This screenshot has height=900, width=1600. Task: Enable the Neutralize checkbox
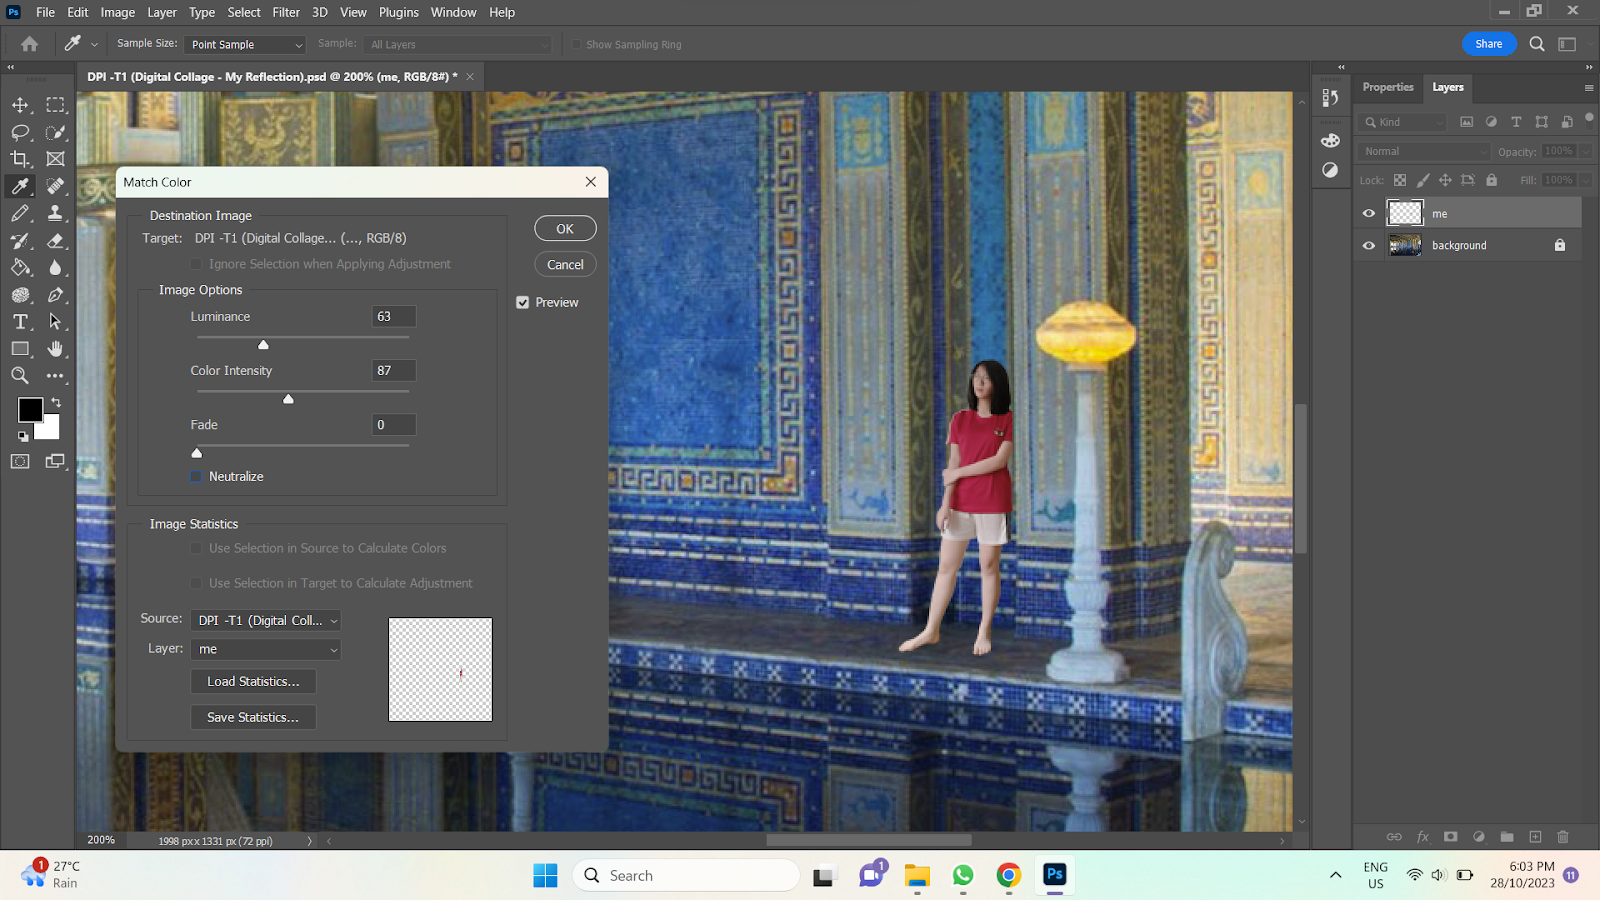coord(197,477)
